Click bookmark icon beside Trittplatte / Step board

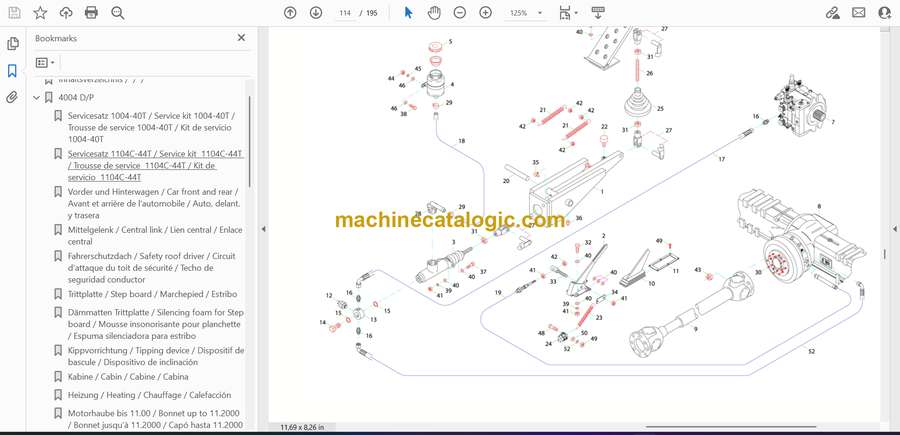click(58, 294)
